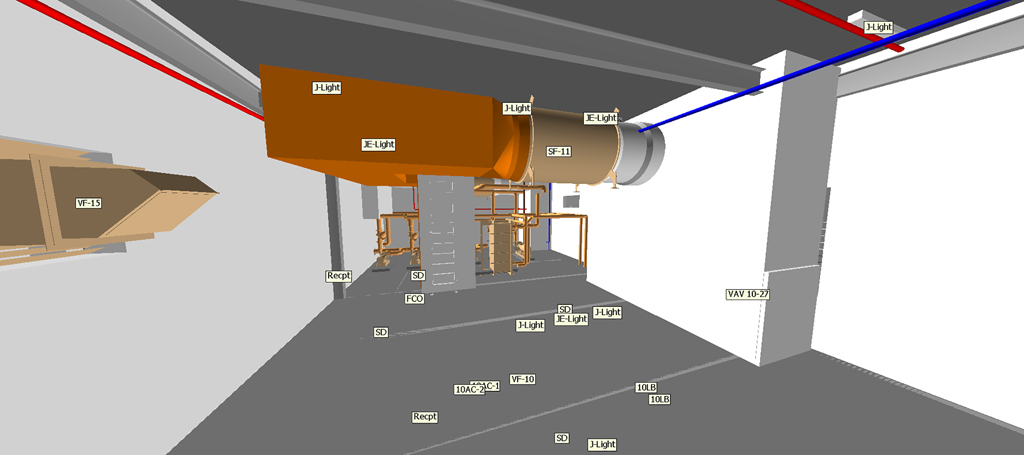Select the Recpt label below 10AC-2
The width and height of the screenshot is (1024, 455).
point(425,417)
